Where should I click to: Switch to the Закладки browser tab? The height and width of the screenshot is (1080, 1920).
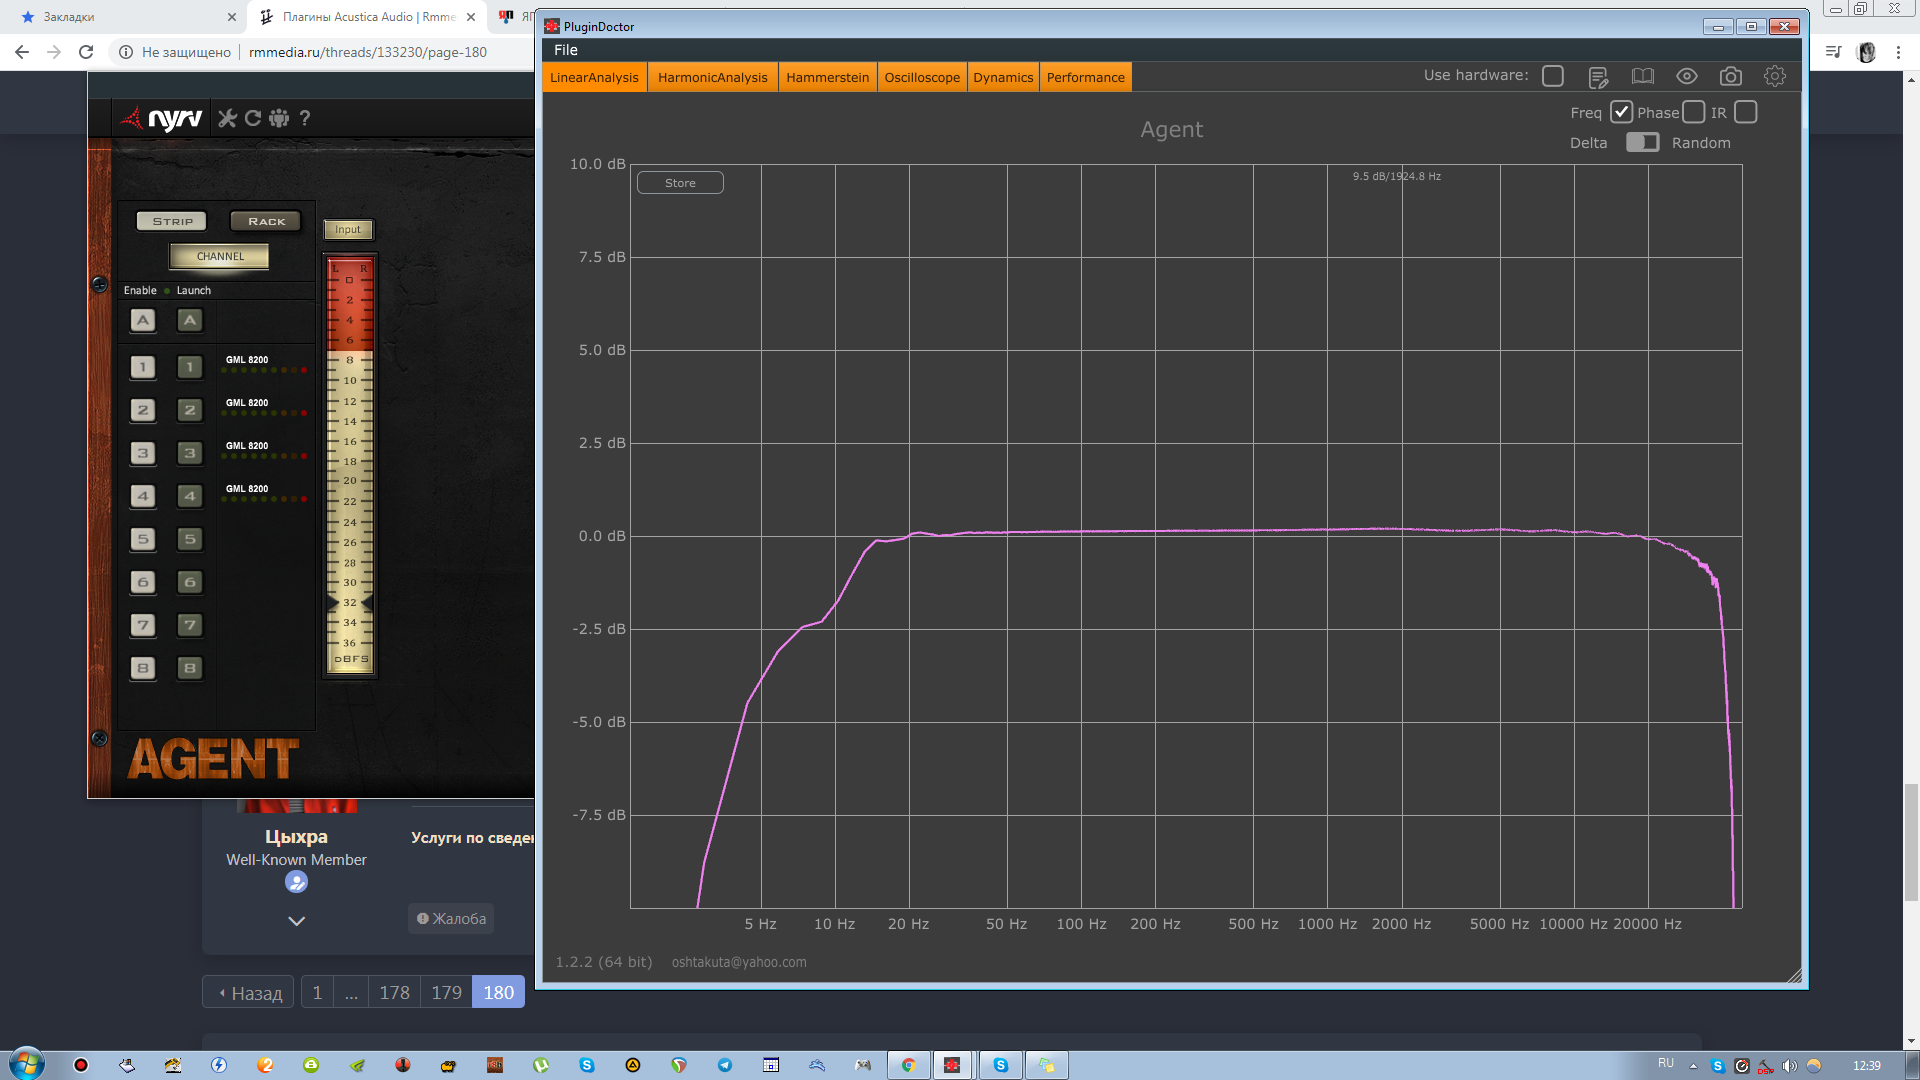[125, 17]
